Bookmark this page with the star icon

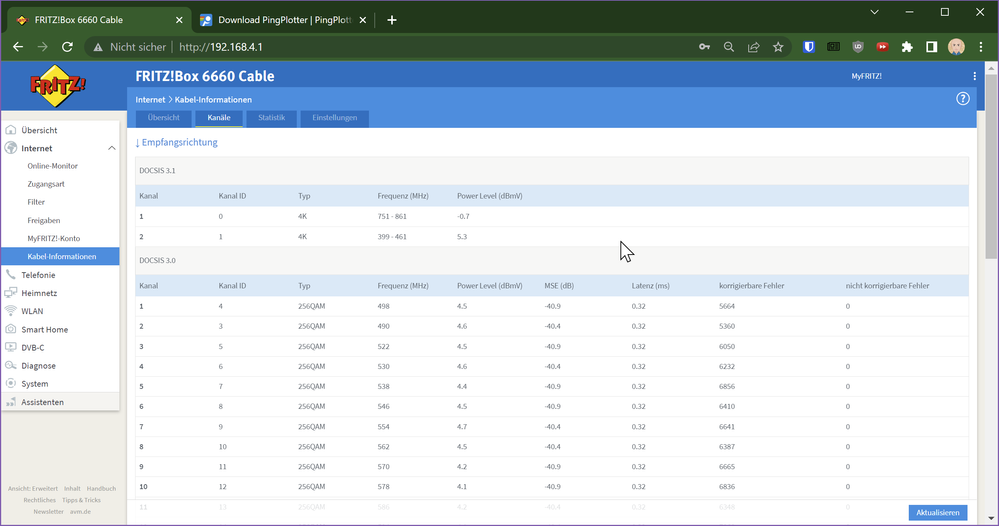(778, 47)
